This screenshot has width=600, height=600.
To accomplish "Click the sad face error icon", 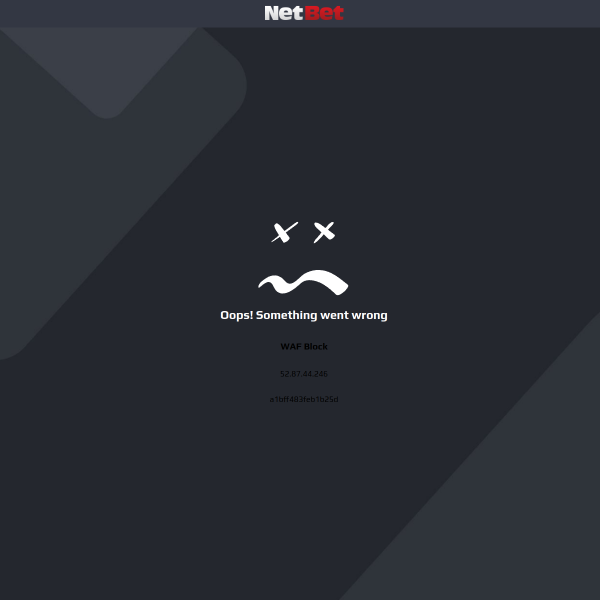I will click(x=303, y=258).
